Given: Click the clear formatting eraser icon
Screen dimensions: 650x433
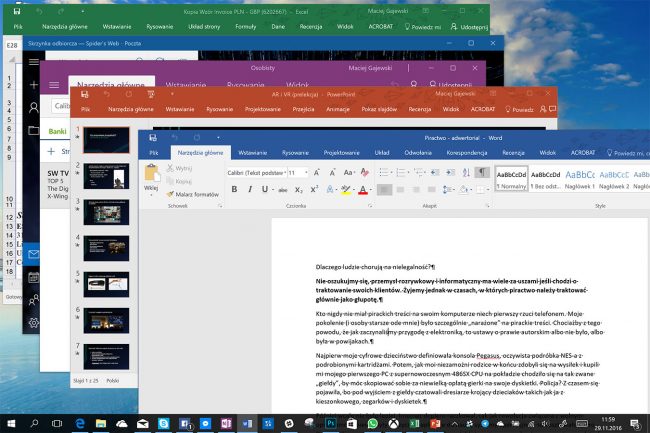Looking at the screenshot, I should point(365,172).
